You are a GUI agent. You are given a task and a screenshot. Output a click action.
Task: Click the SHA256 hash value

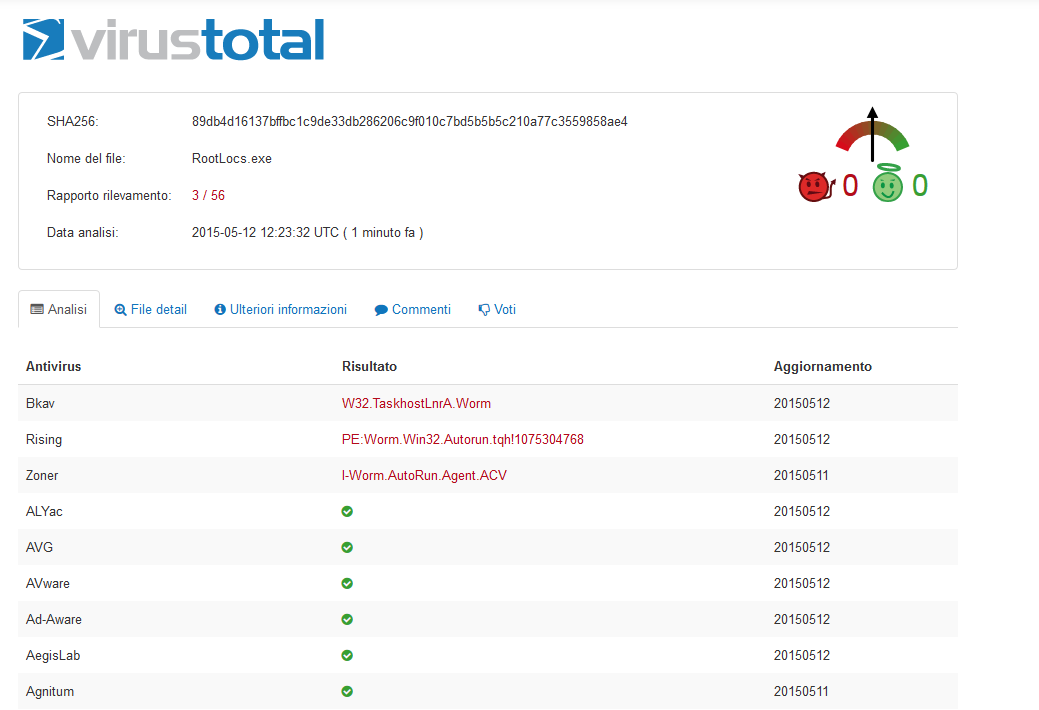coord(409,122)
